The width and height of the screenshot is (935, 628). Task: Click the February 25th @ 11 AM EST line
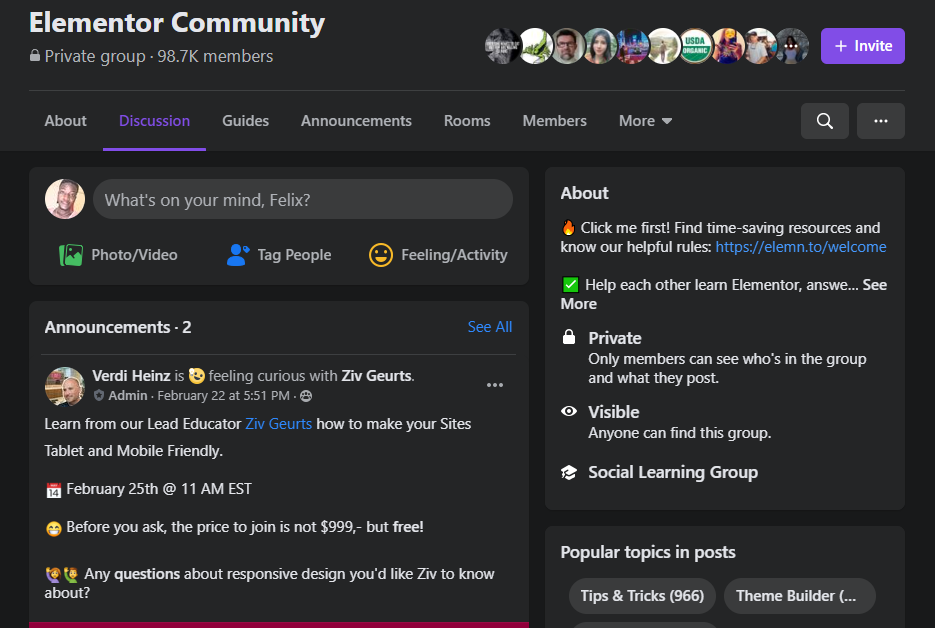point(159,489)
